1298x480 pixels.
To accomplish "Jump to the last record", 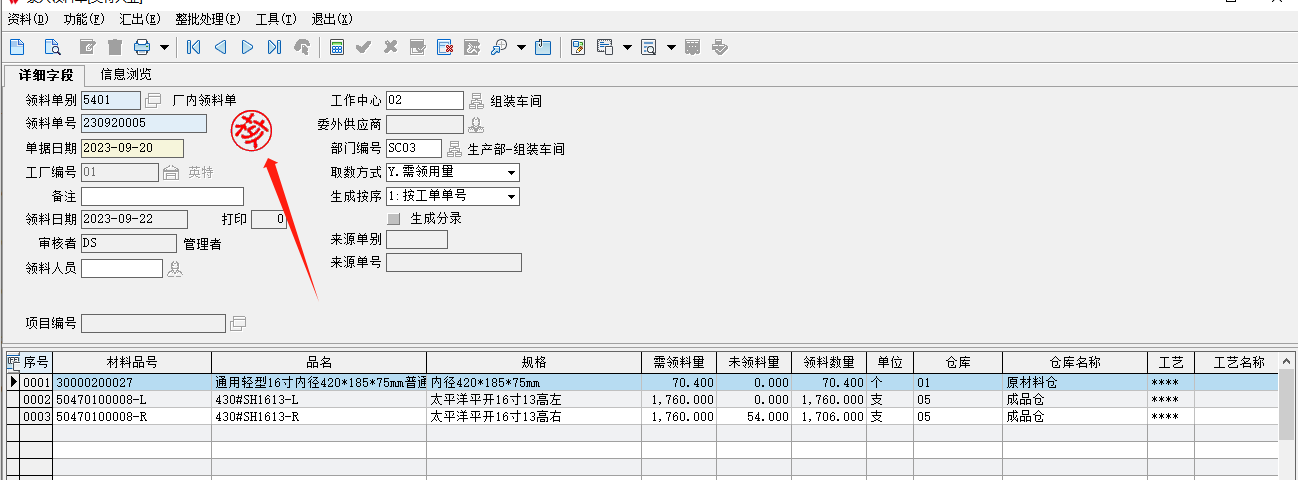I will [274, 47].
